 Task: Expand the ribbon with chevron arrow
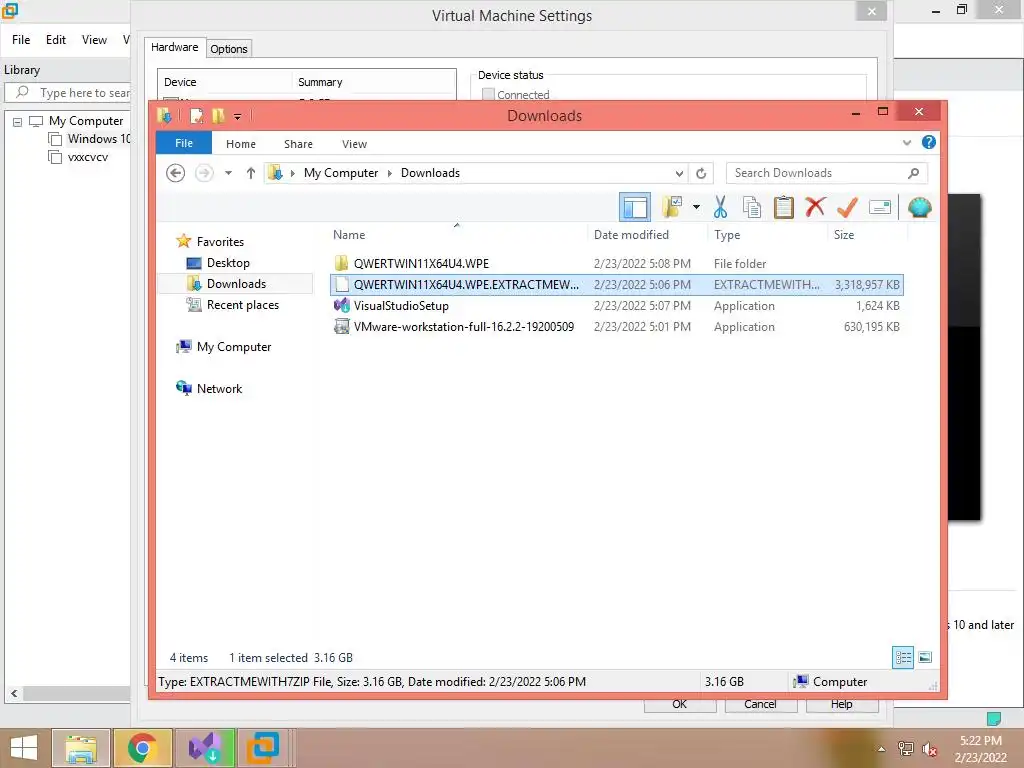[x=906, y=142]
